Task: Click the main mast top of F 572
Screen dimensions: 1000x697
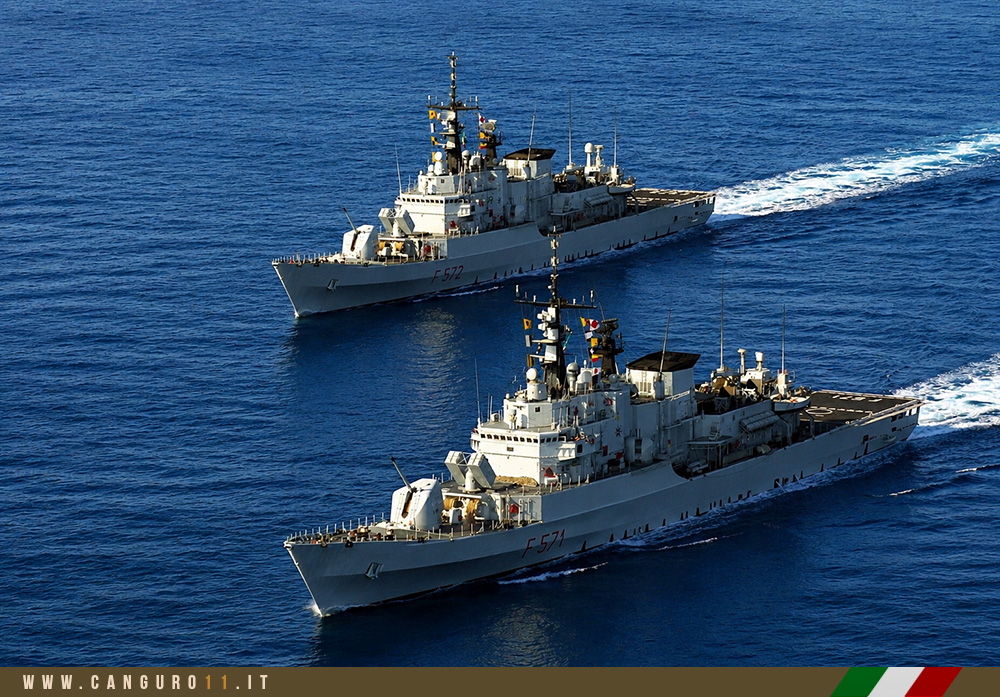Action: (x=453, y=64)
